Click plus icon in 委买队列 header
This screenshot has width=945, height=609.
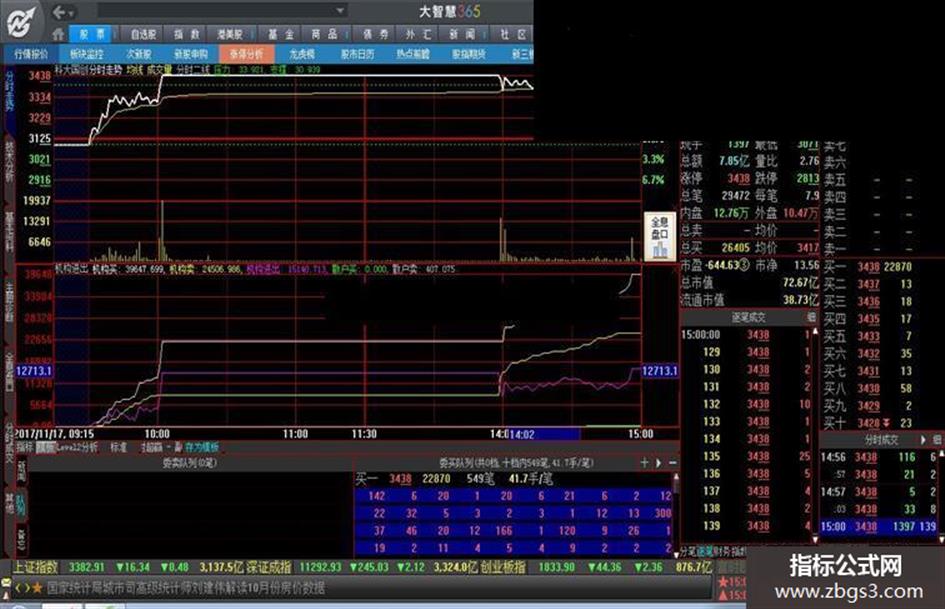point(644,462)
